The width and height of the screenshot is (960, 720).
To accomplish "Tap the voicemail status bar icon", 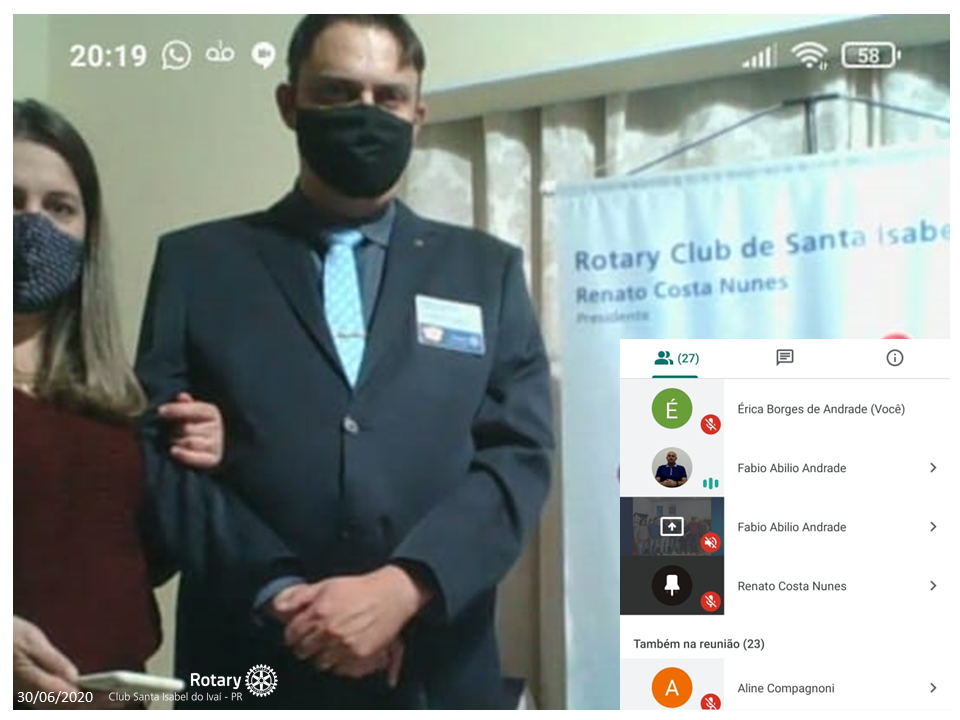I will pyautogui.click(x=220, y=54).
